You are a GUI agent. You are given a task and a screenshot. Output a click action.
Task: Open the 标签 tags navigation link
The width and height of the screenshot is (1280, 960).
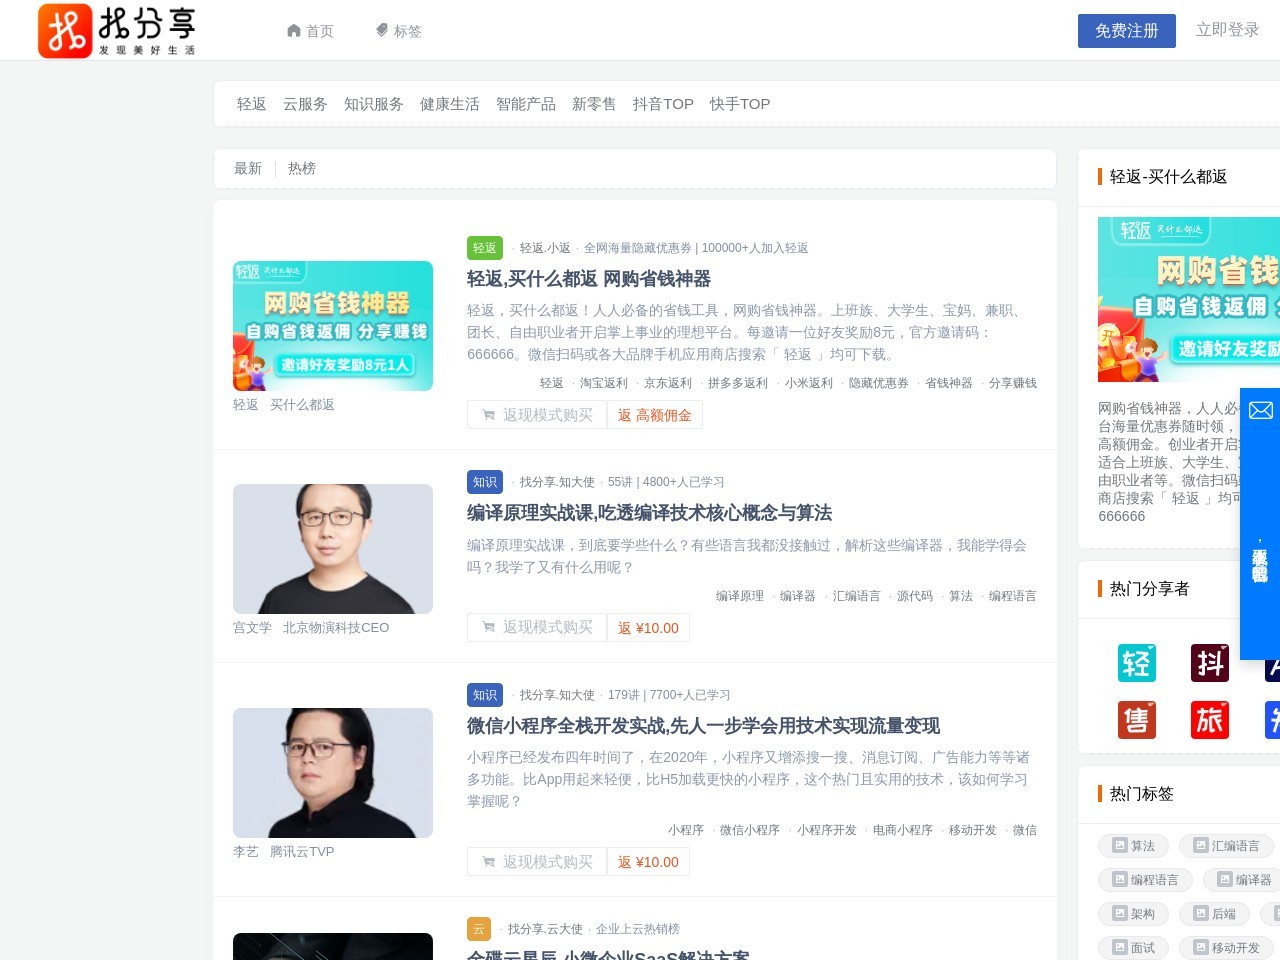[398, 31]
